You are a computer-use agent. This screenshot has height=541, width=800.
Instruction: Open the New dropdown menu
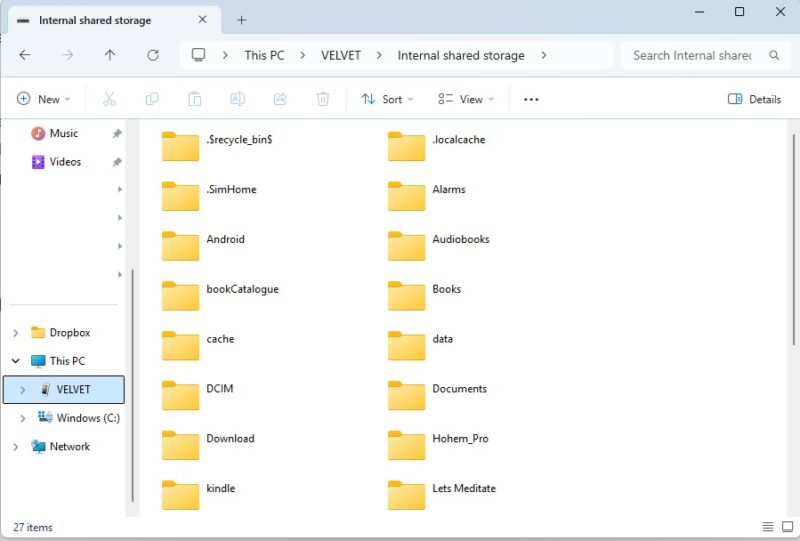pyautogui.click(x=44, y=99)
